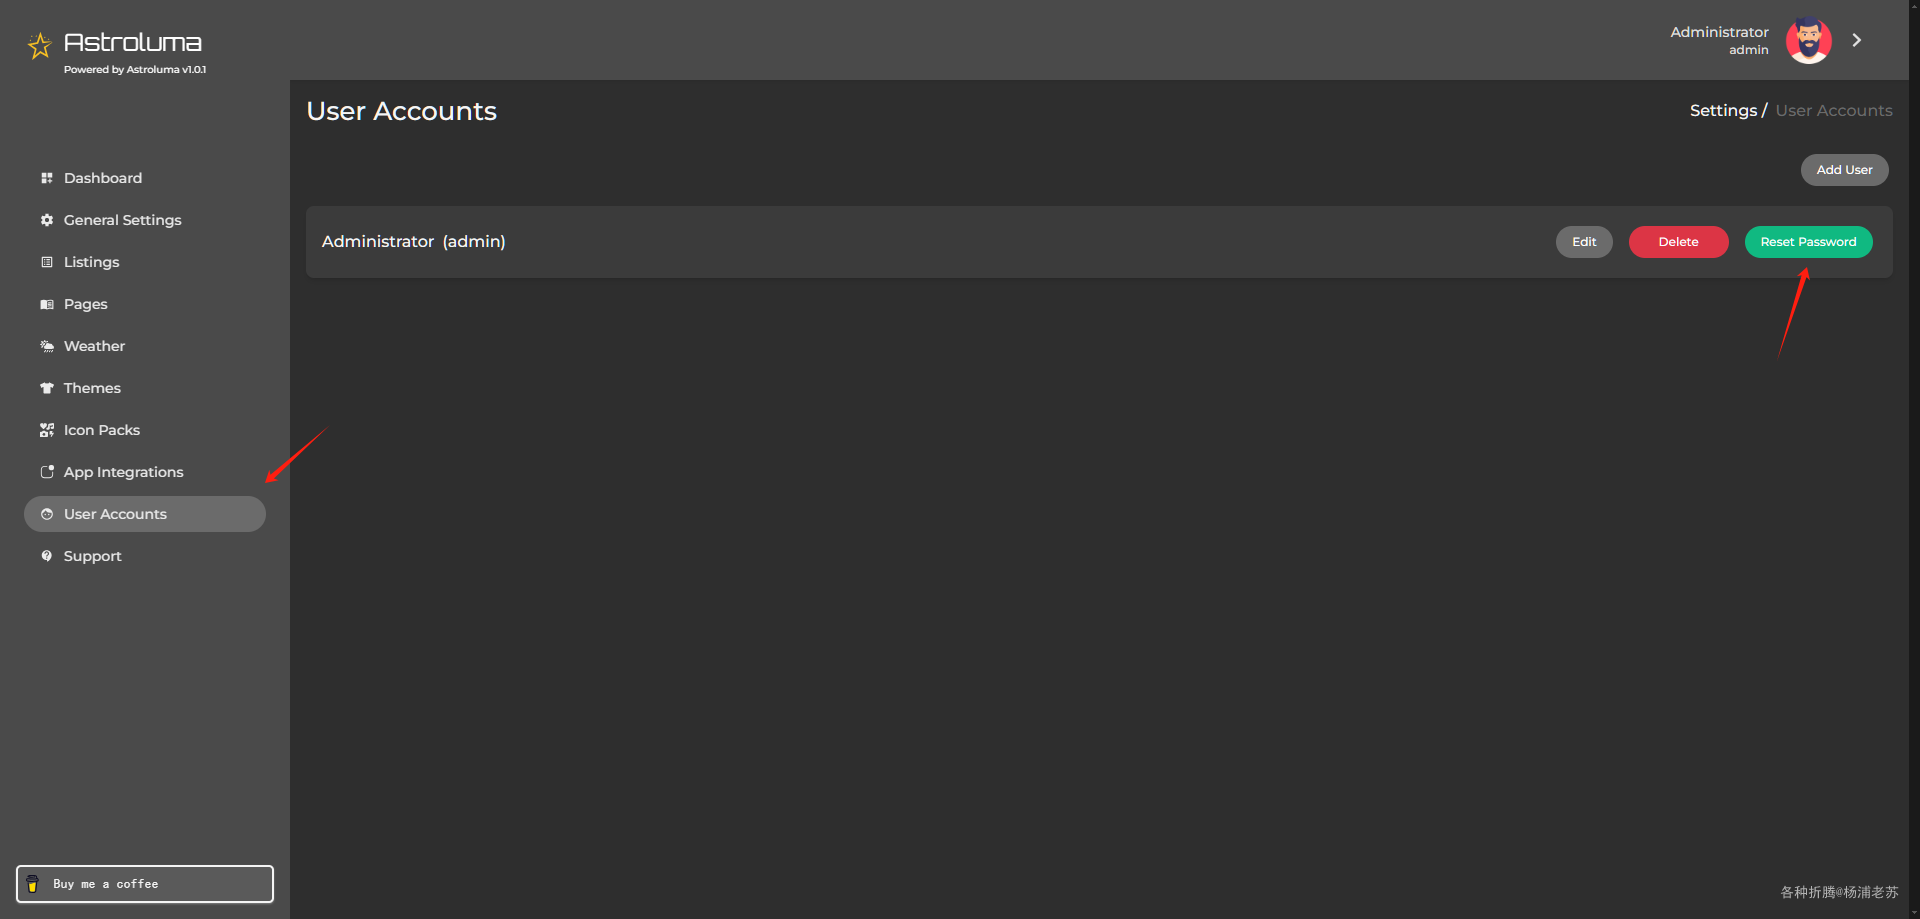The image size is (1920, 919).
Task: Click the Icon Packs icon
Action: 47,430
